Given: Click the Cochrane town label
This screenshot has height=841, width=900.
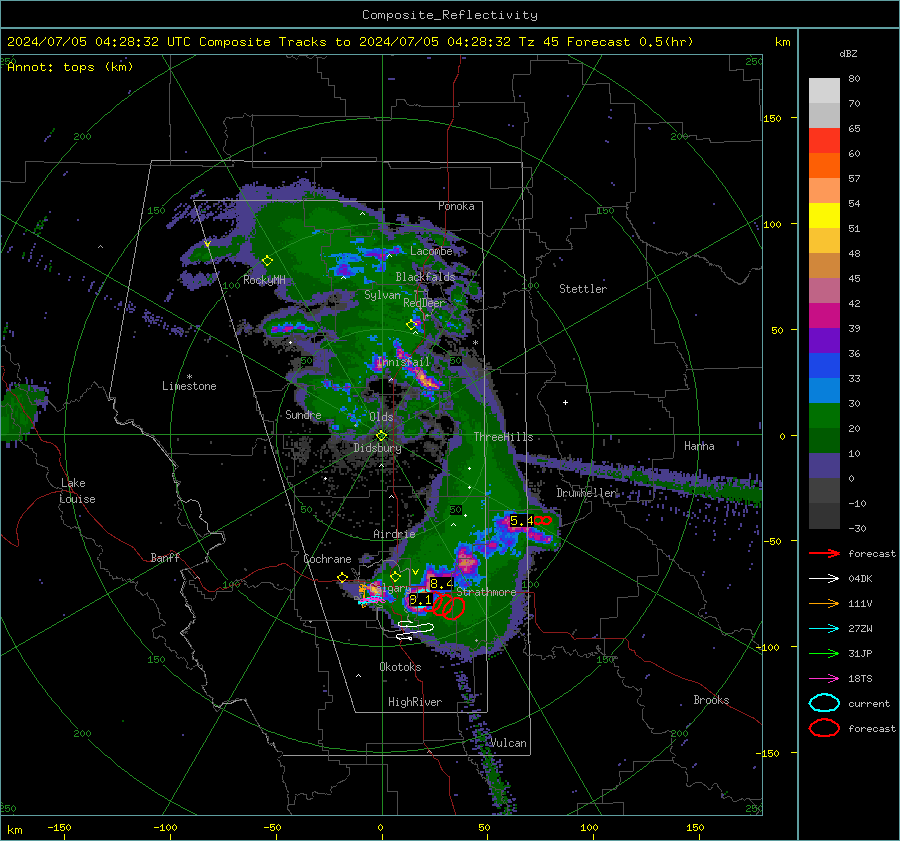Looking at the screenshot, I should pos(327,559).
